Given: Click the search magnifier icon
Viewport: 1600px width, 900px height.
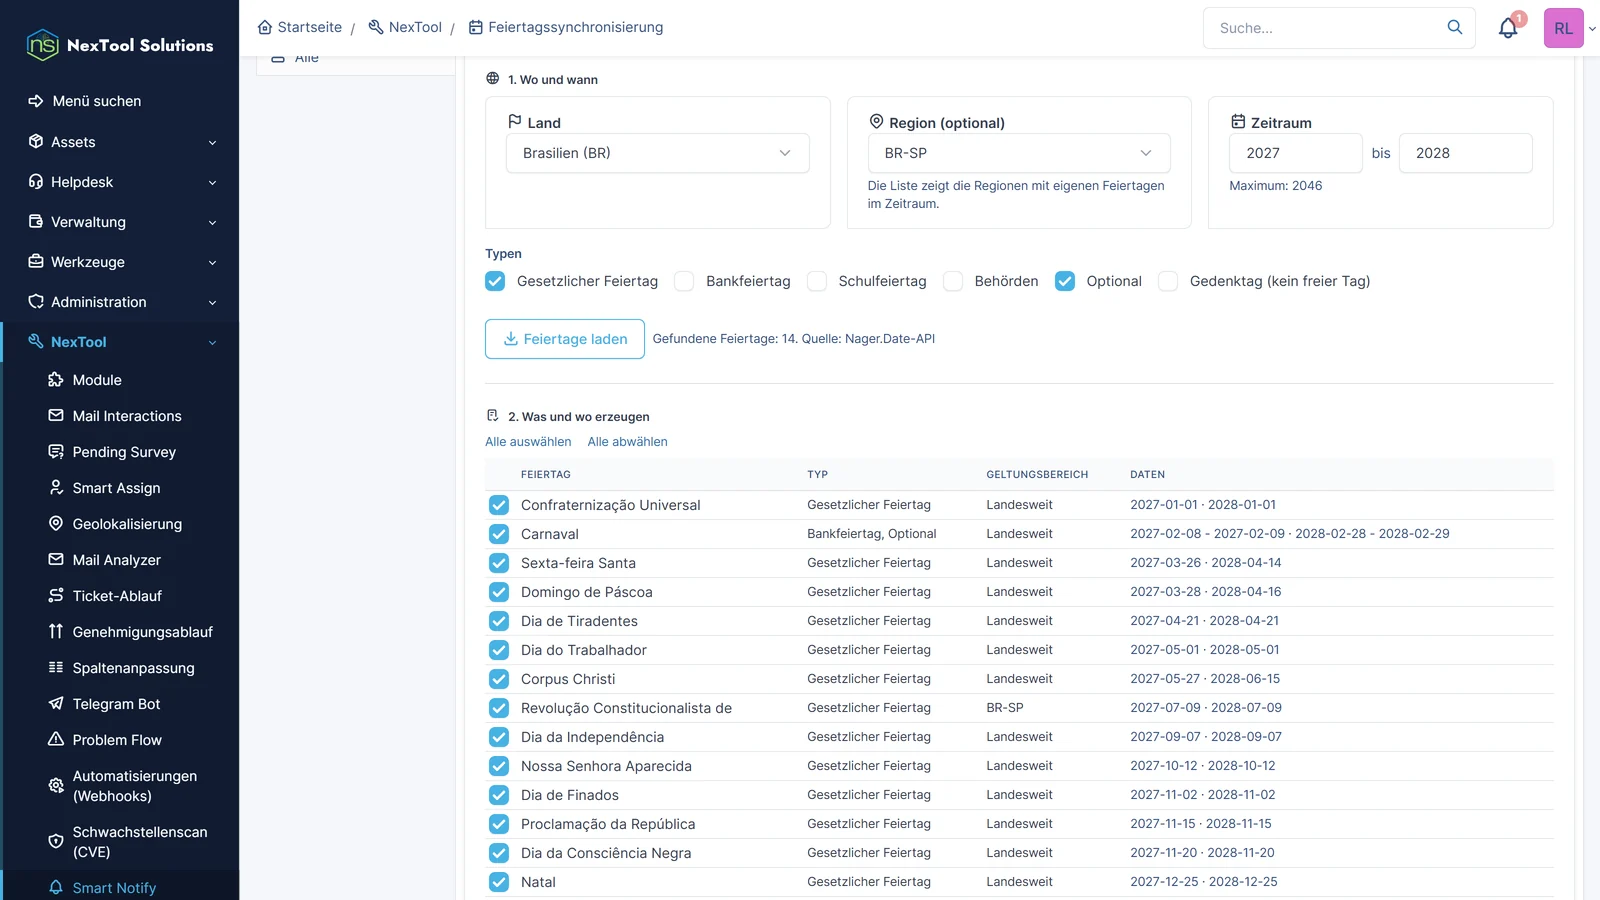Looking at the screenshot, I should coord(1455,27).
